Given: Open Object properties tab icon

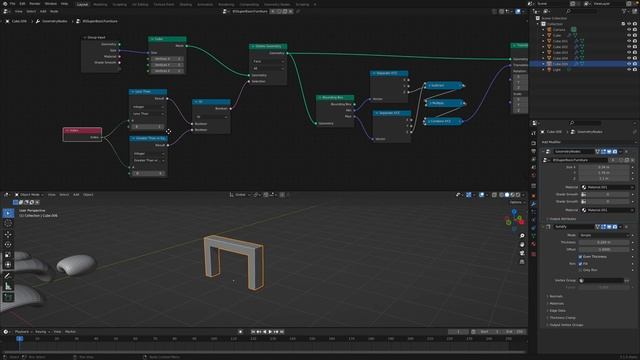Looking at the screenshot, I should pos(533,196).
